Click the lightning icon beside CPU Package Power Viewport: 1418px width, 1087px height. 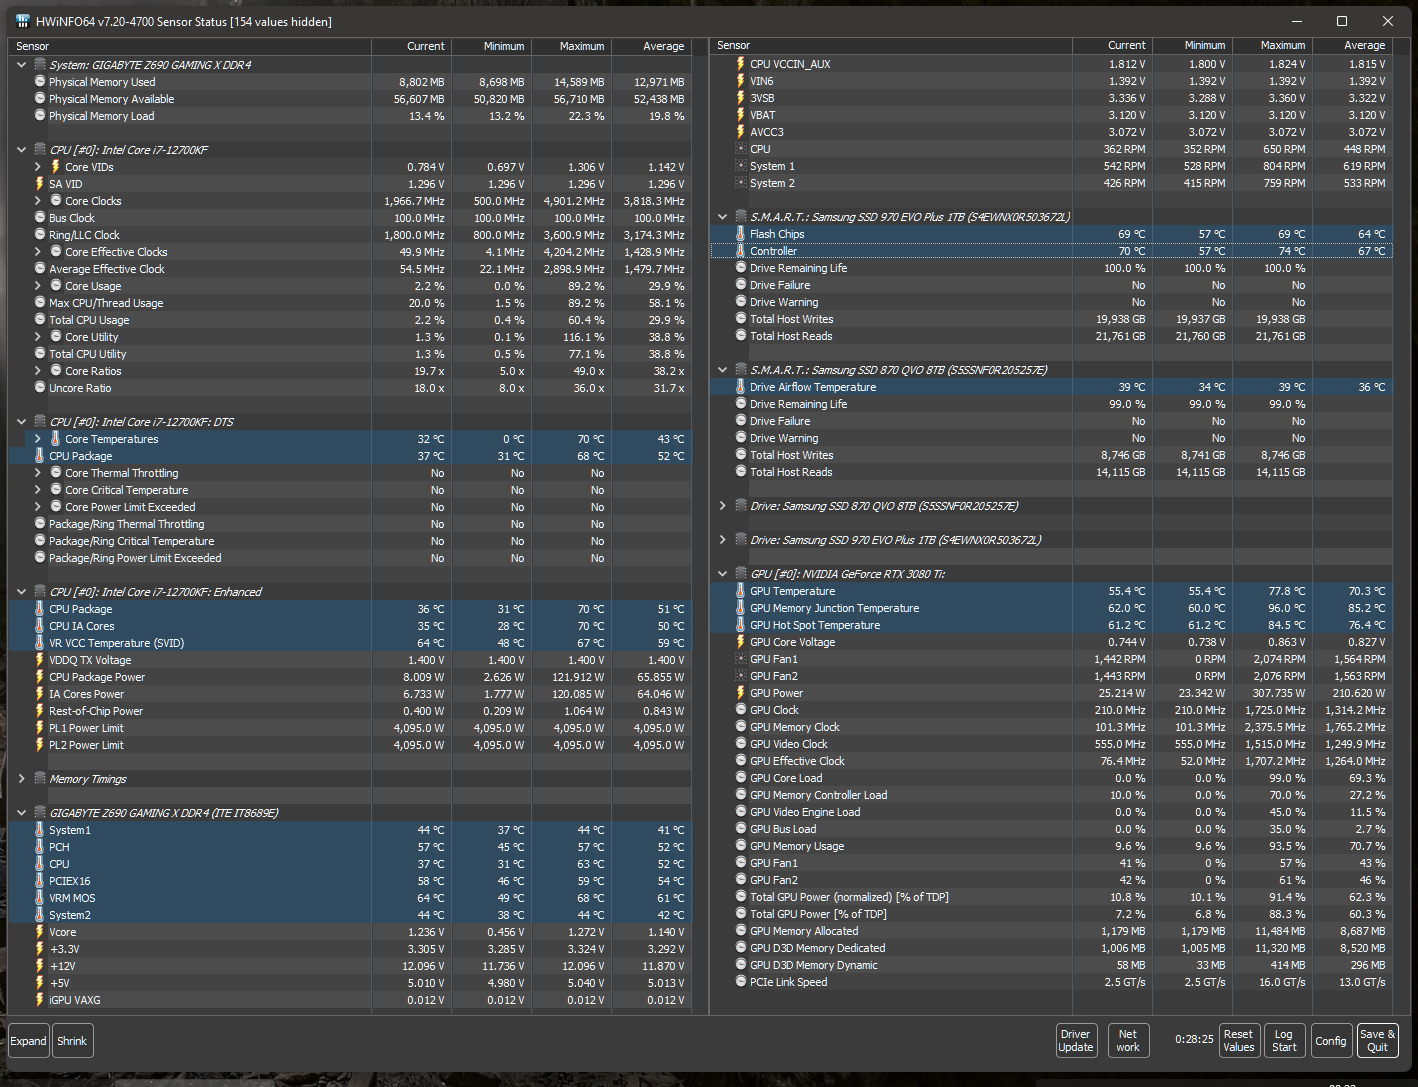point(40,677)
